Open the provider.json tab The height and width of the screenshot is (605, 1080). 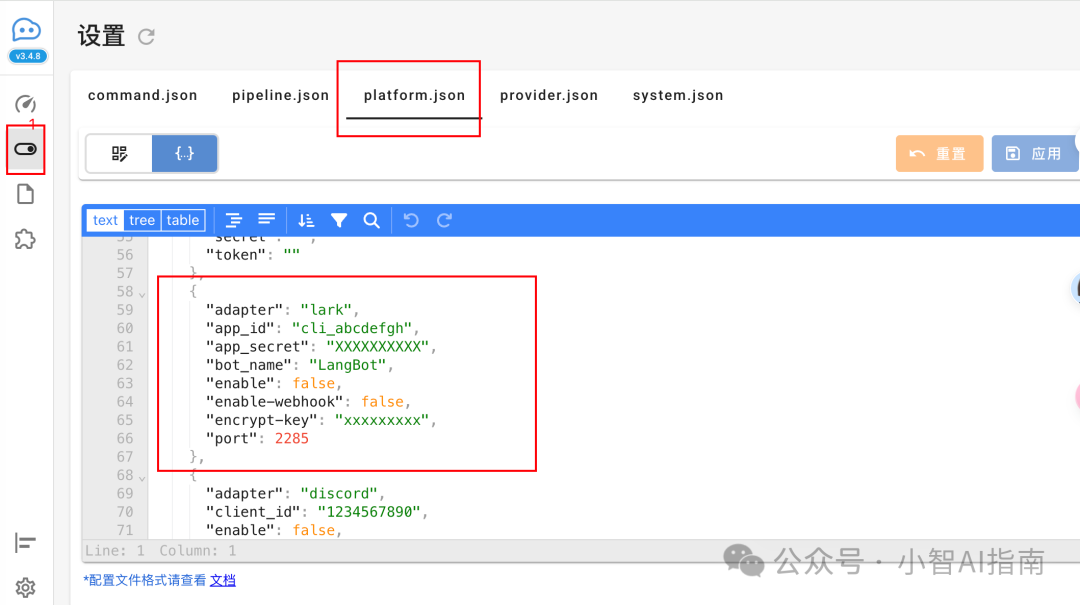click(x=549, y=96)
